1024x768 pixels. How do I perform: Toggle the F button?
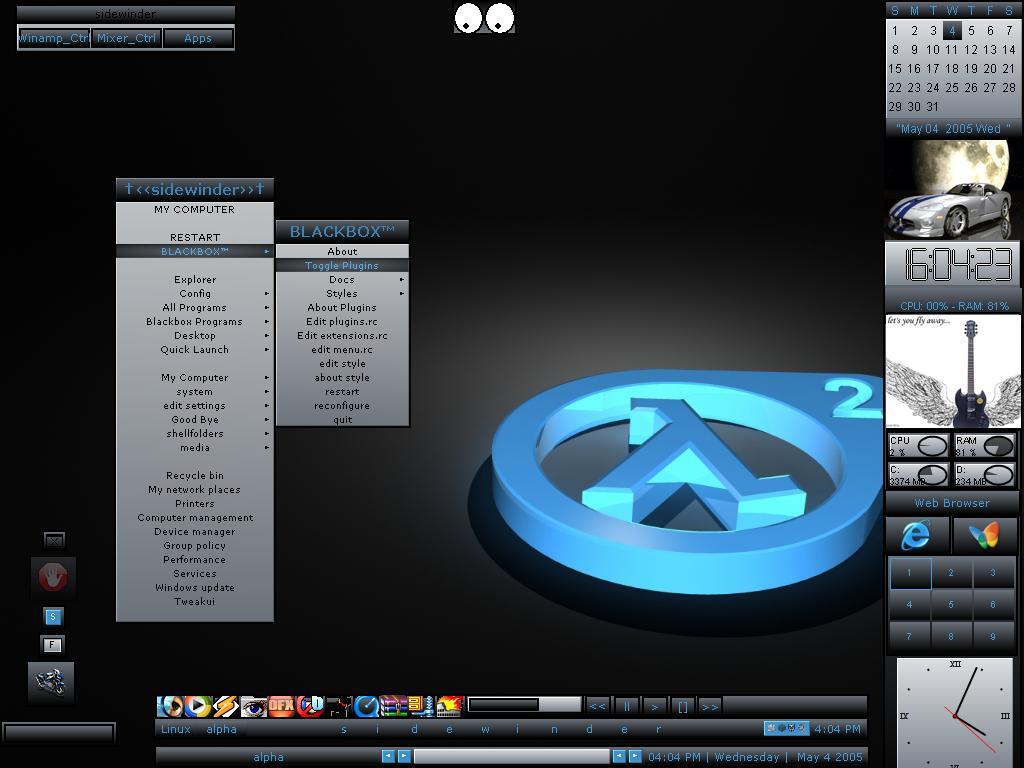pyautogui.click(x=52, y=645)
